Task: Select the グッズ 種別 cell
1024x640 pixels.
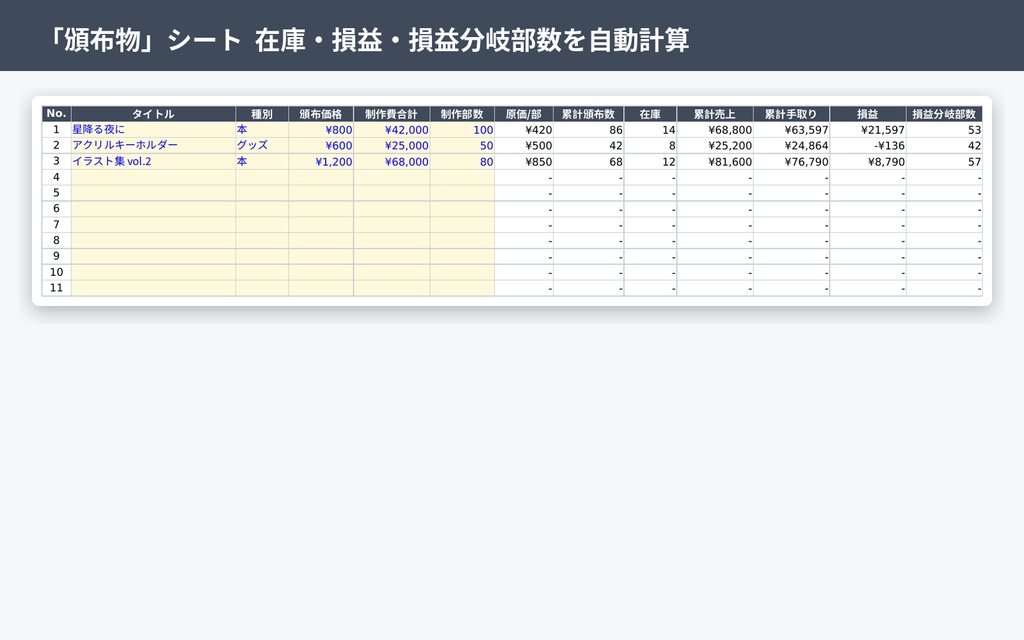Action: click(262, 145)
